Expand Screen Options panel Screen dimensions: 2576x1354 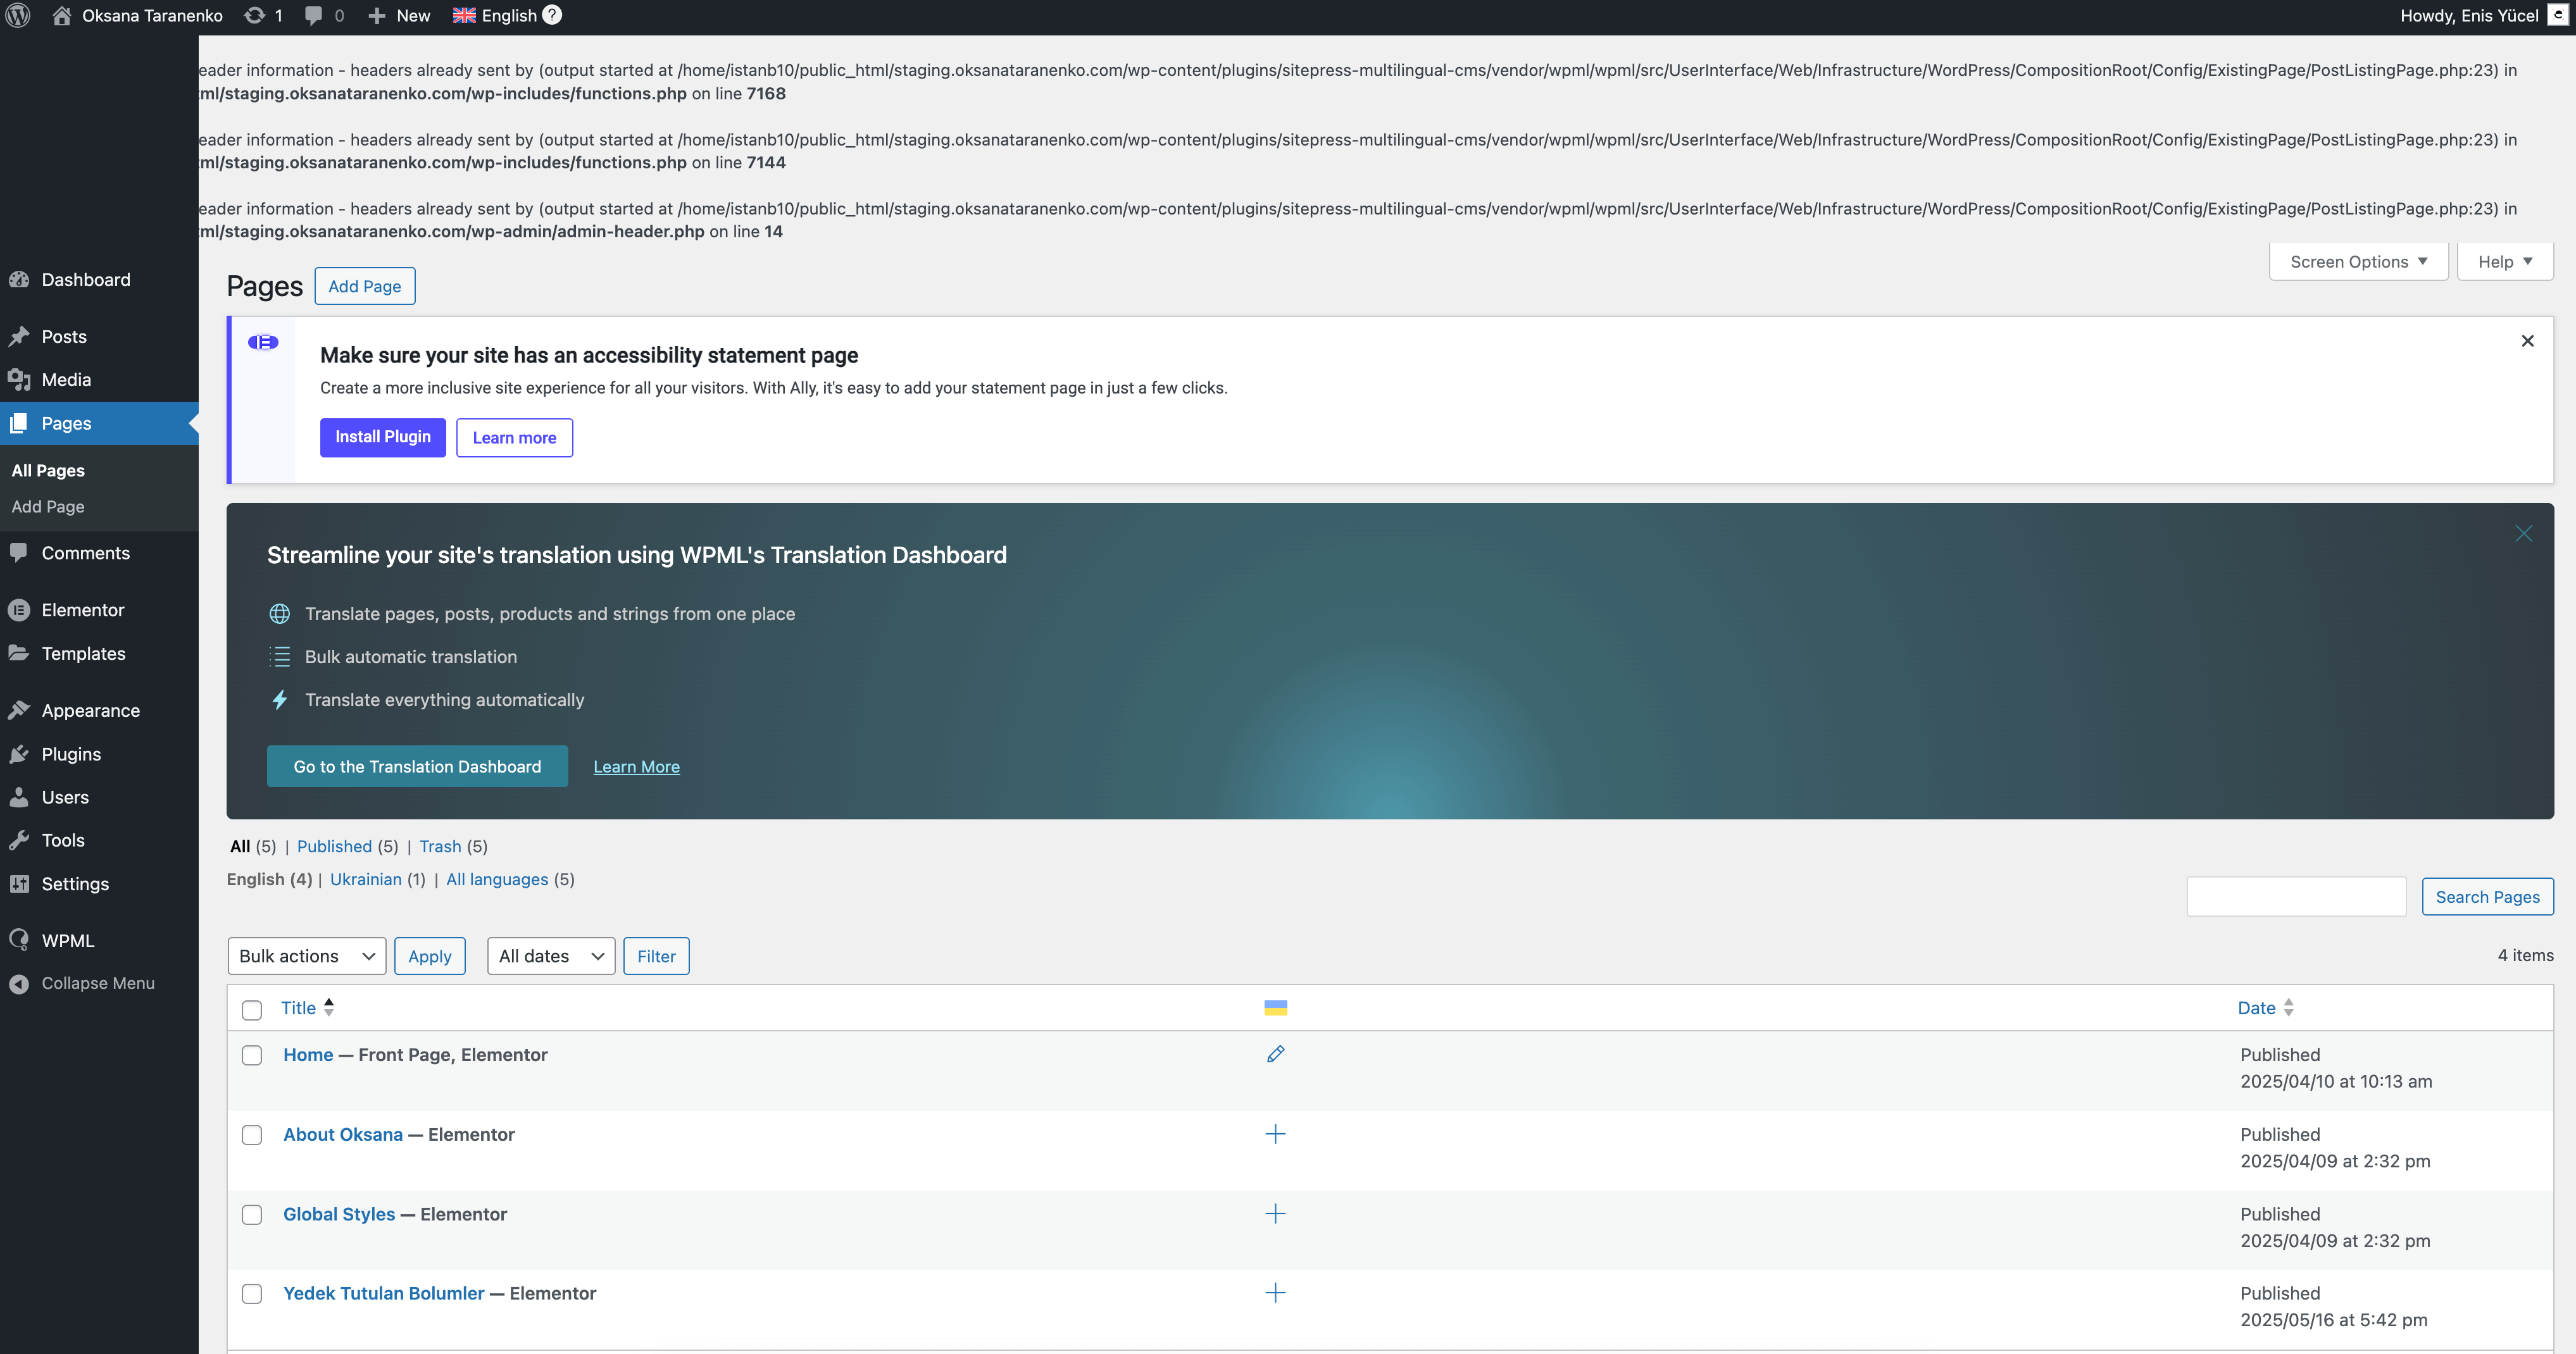tap(2358, 262)
